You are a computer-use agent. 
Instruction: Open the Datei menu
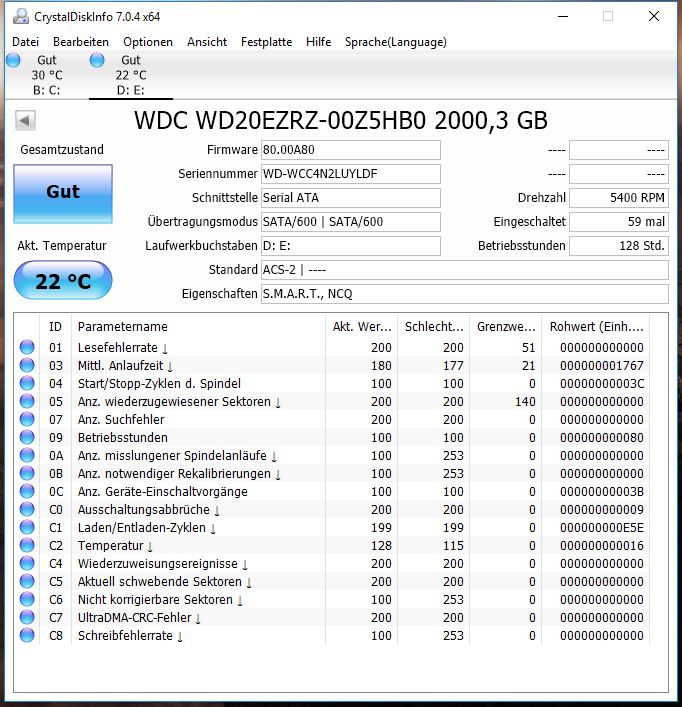(25, 42)
